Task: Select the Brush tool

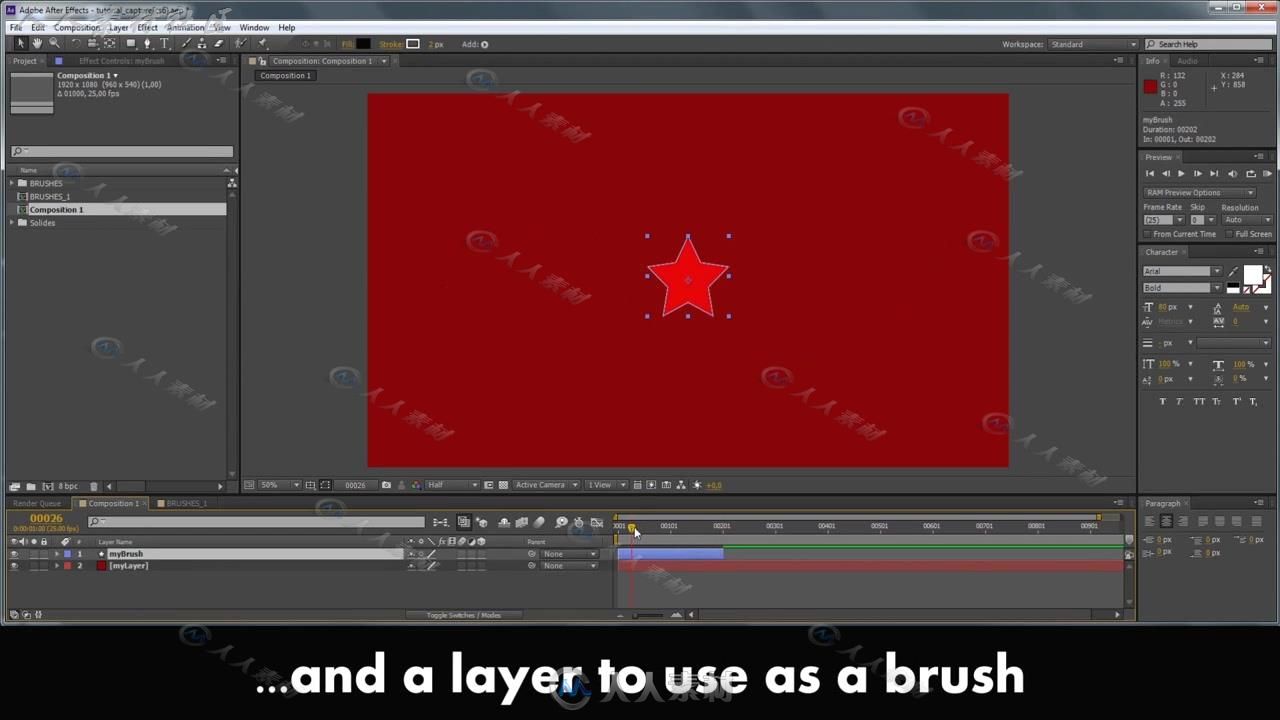Action: 187,44
